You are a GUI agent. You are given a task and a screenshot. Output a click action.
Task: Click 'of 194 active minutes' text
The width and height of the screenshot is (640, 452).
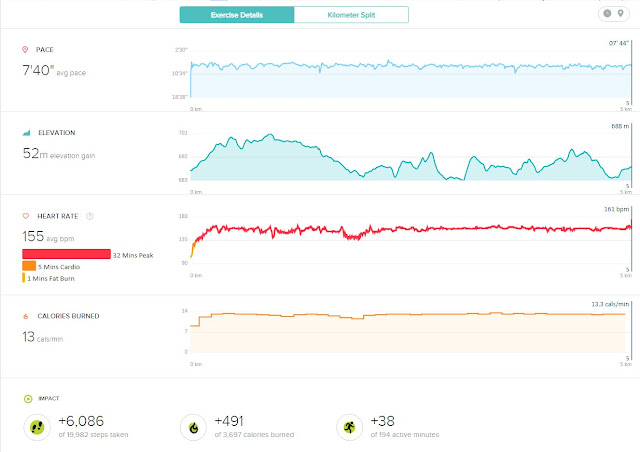(x=405, y=434)
